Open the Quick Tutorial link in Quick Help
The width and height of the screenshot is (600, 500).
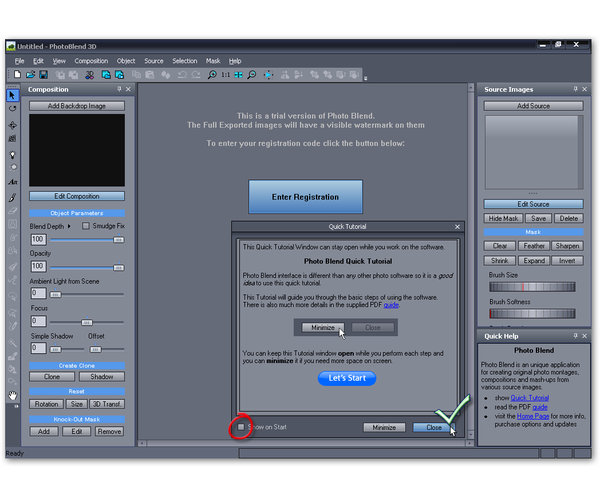tap(530, 398)
